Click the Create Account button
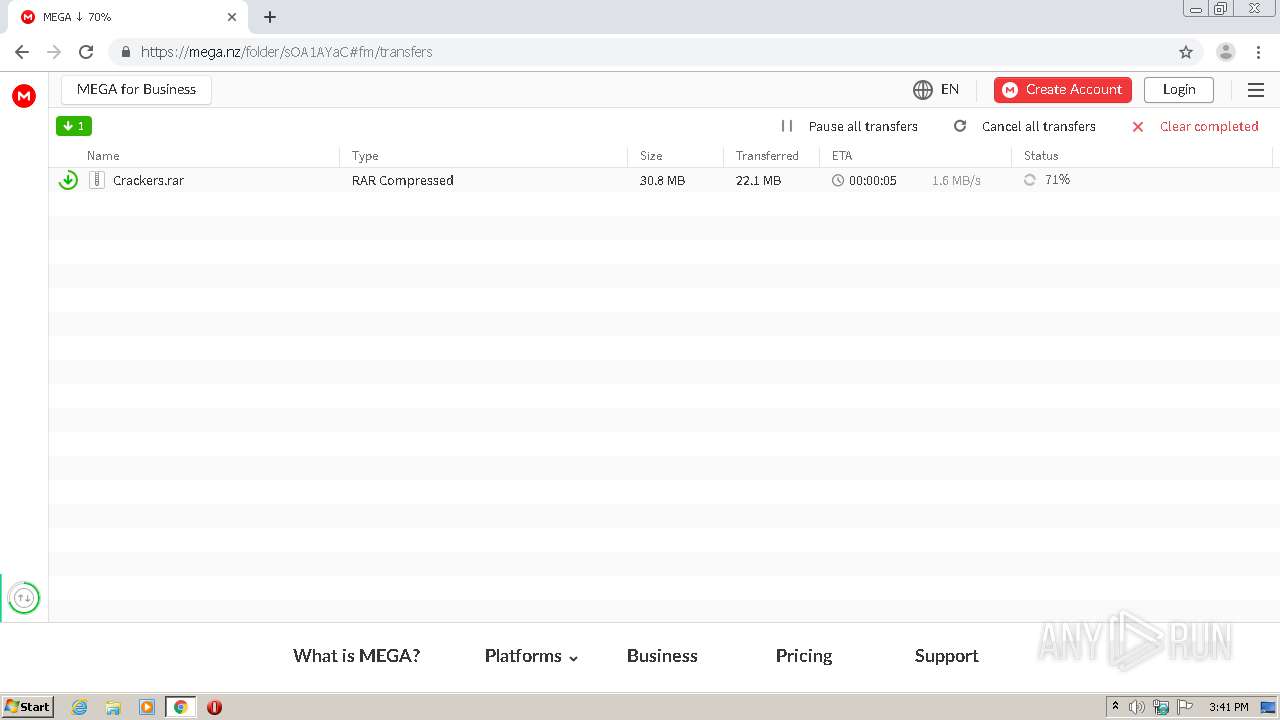This screenshot has width=1280, height=720. 1063,90
